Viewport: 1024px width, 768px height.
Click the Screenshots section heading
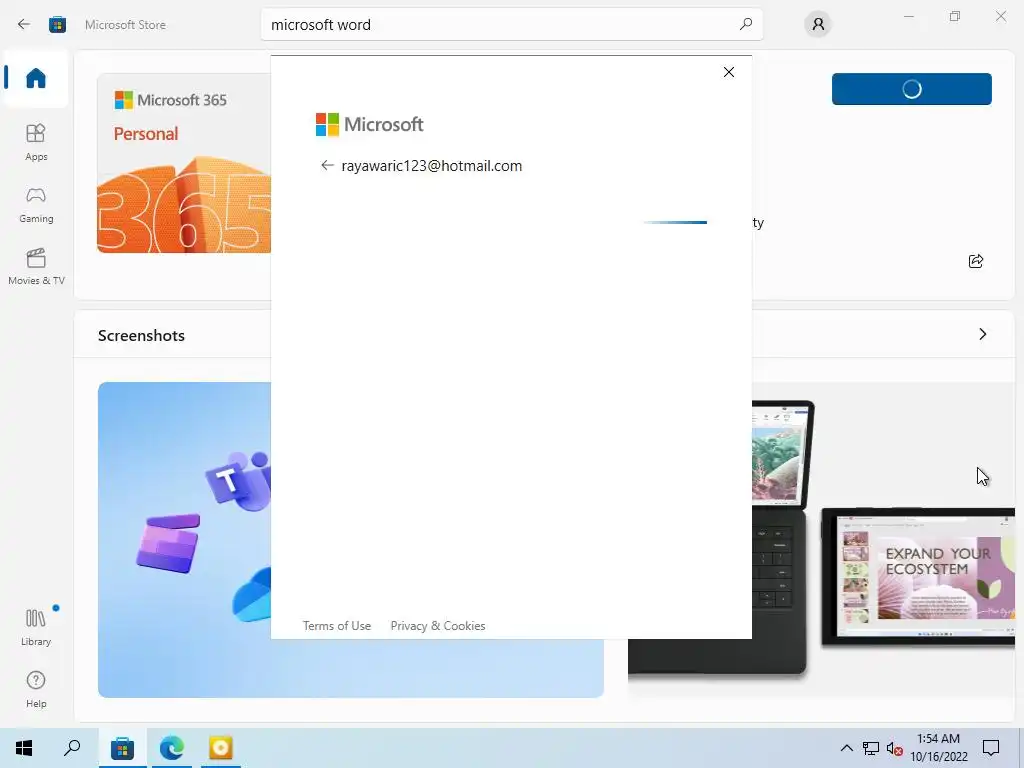(141, 336)
